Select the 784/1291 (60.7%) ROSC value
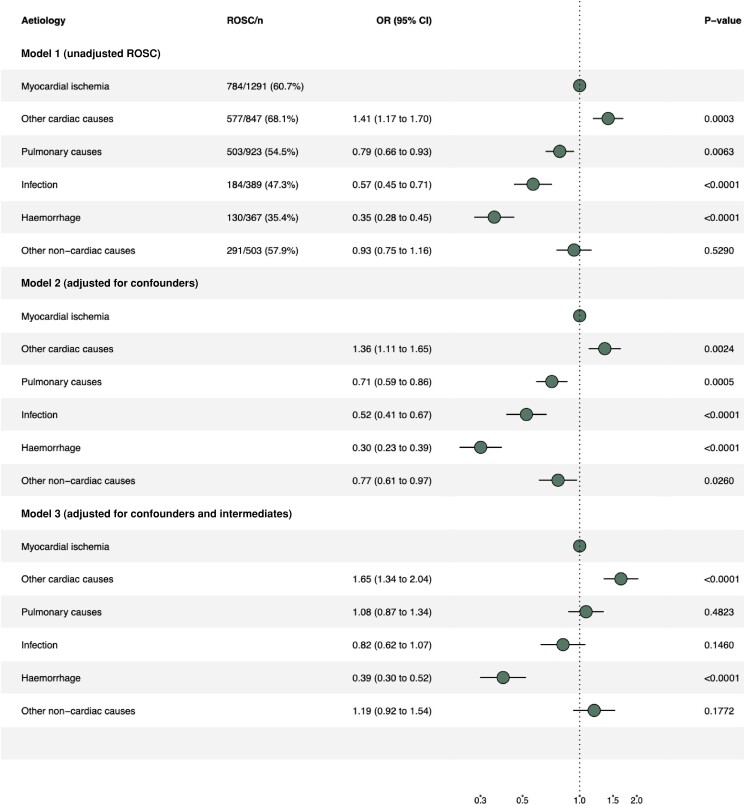 tap(265, 86)
